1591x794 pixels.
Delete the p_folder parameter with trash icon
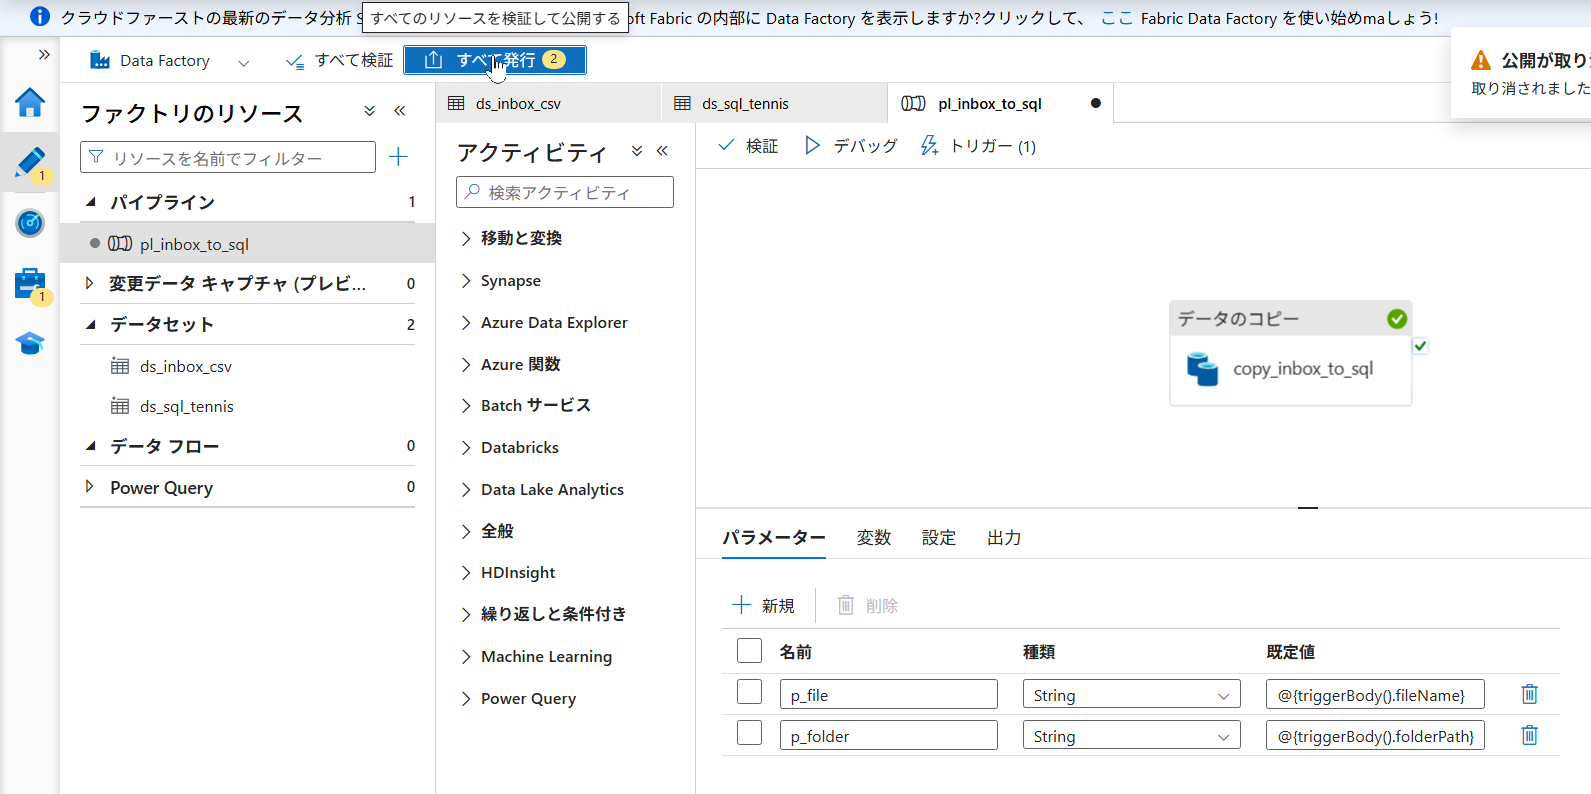[x=1529, y=735]
